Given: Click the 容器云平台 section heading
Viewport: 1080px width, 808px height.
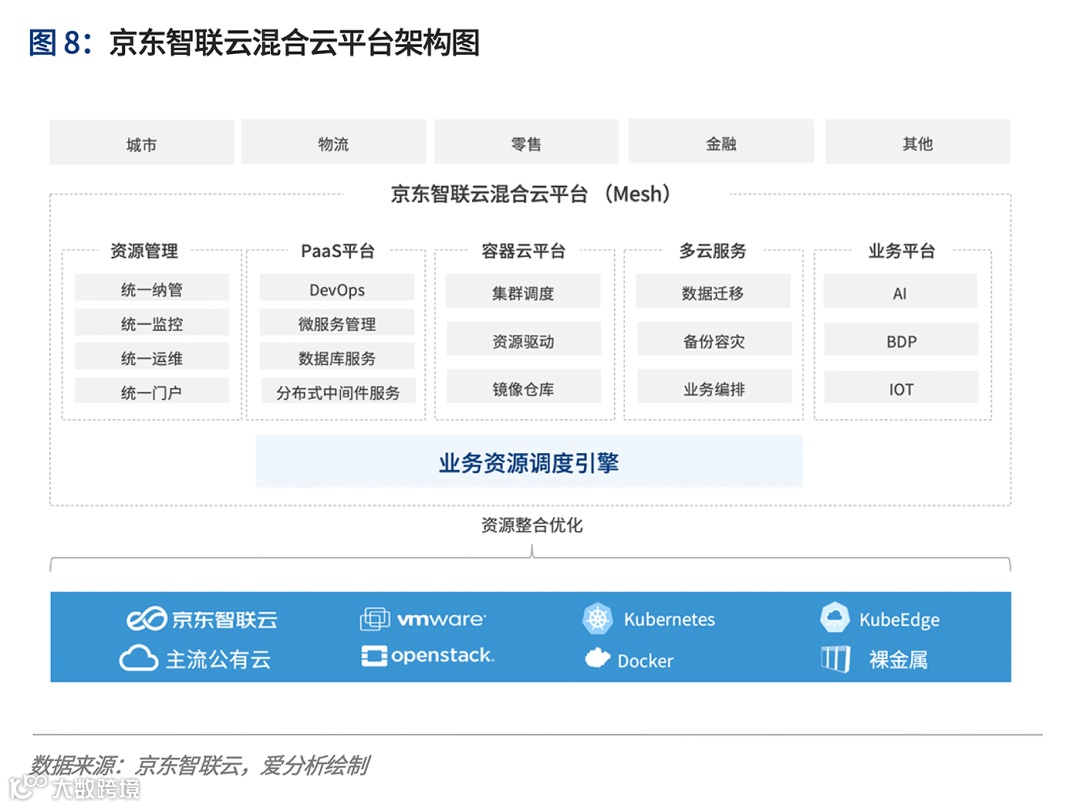Looking at the screenshot, I should click(x=523, y=251).
